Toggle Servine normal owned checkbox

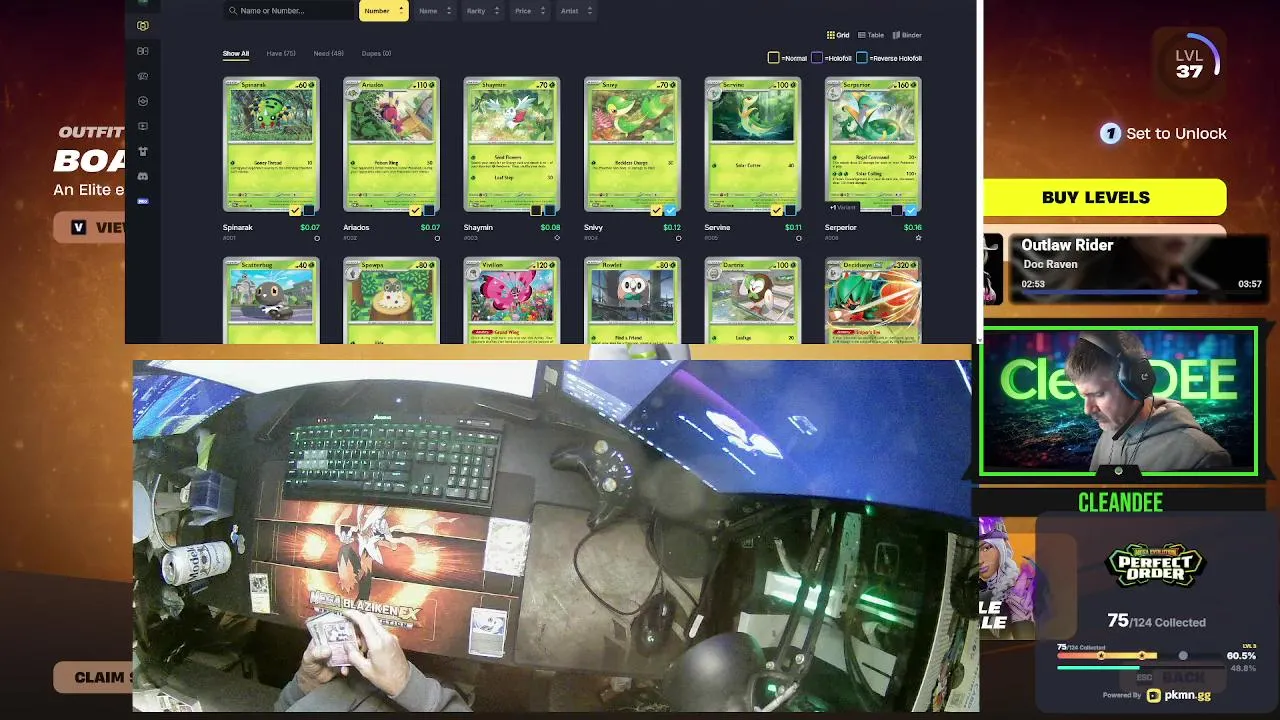coord(776,211)
